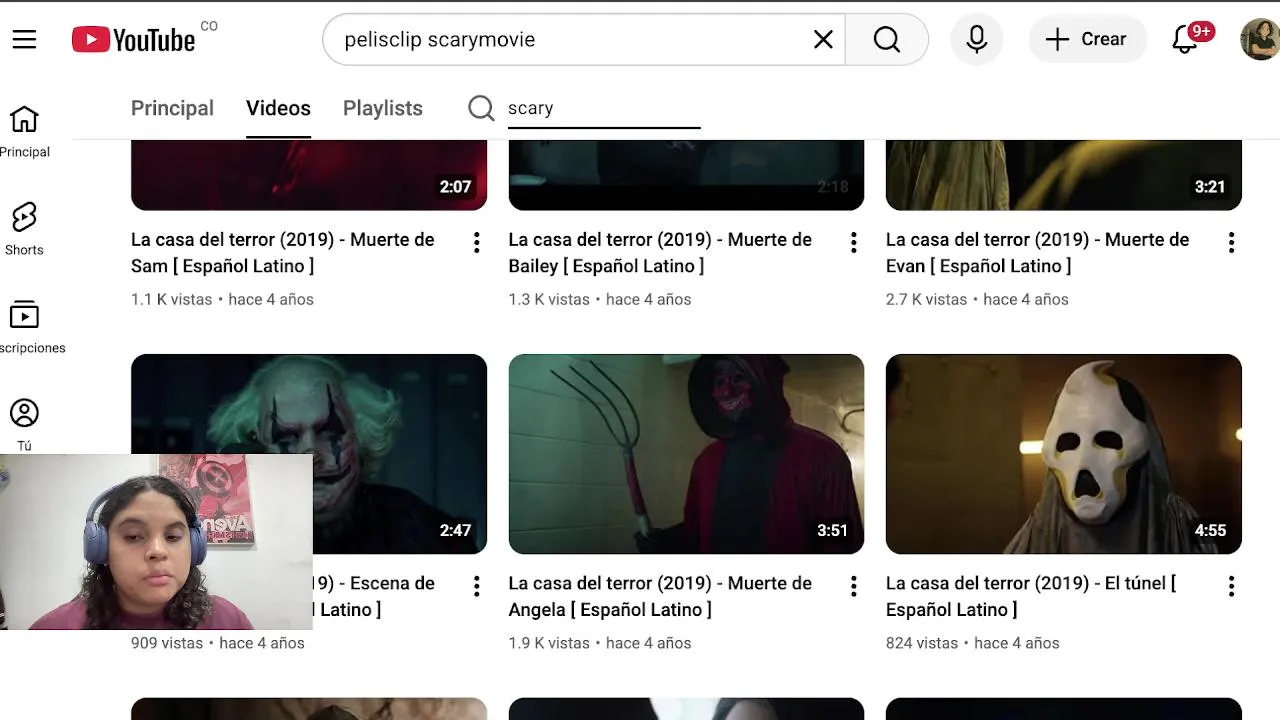Click '2.7 K vistas' text
The height and width of the screenshot is (720, 1280).
coord(926,299)
